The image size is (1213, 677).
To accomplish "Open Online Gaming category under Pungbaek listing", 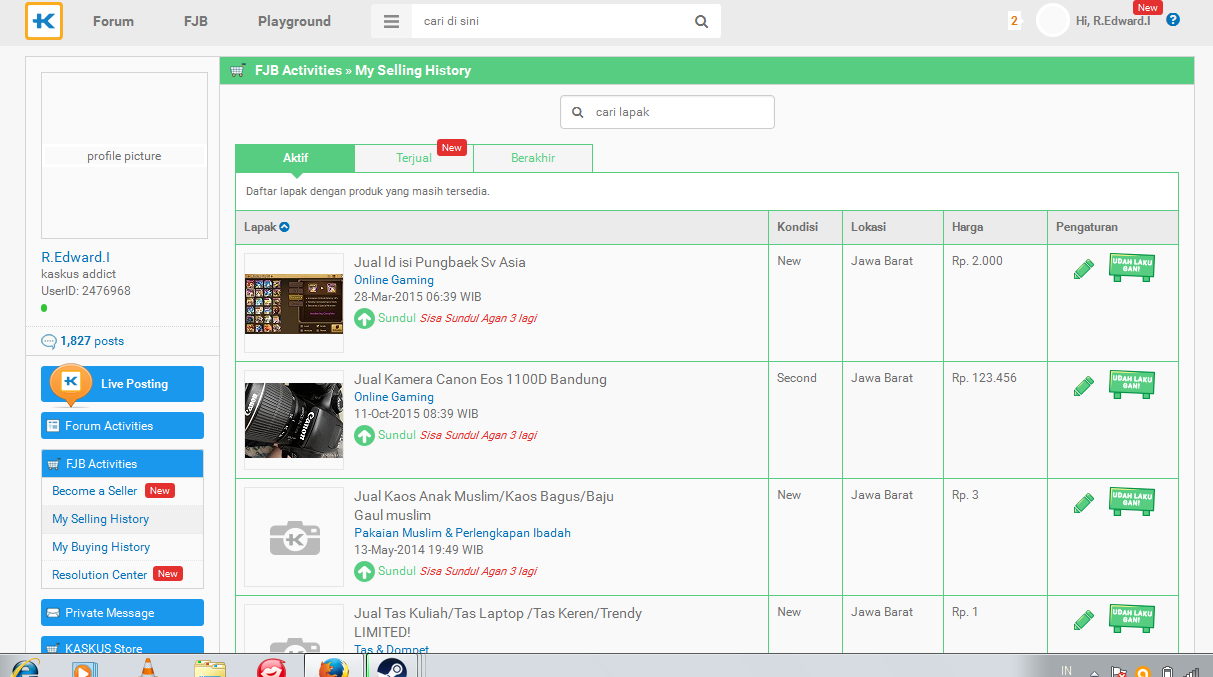I will click(x=394, y=280).
